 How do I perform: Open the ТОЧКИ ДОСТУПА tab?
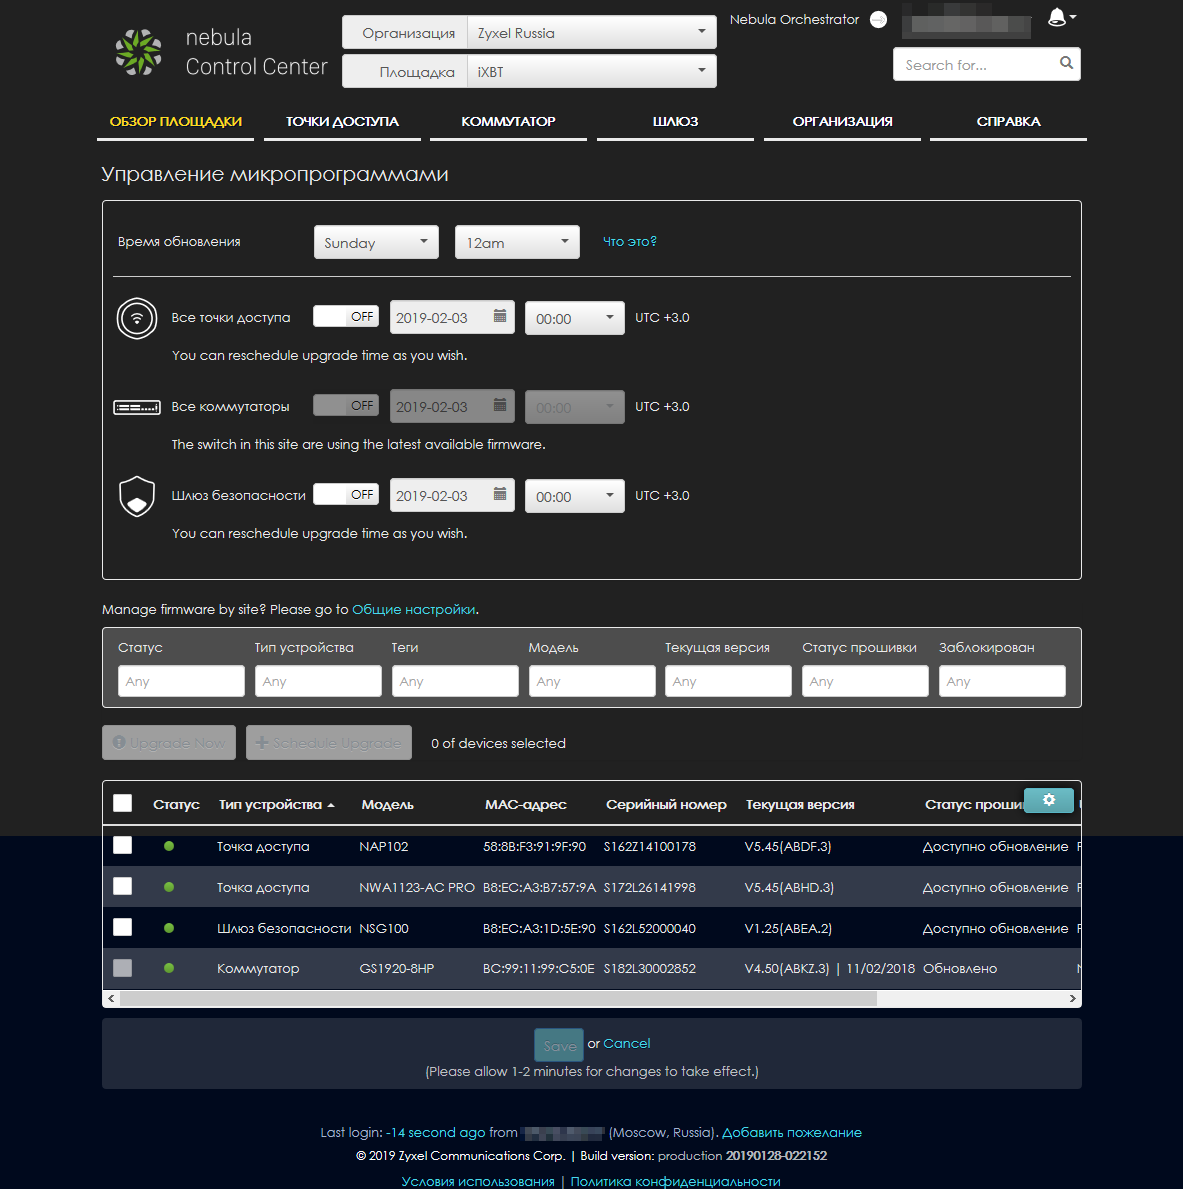[x=342, y=121]
